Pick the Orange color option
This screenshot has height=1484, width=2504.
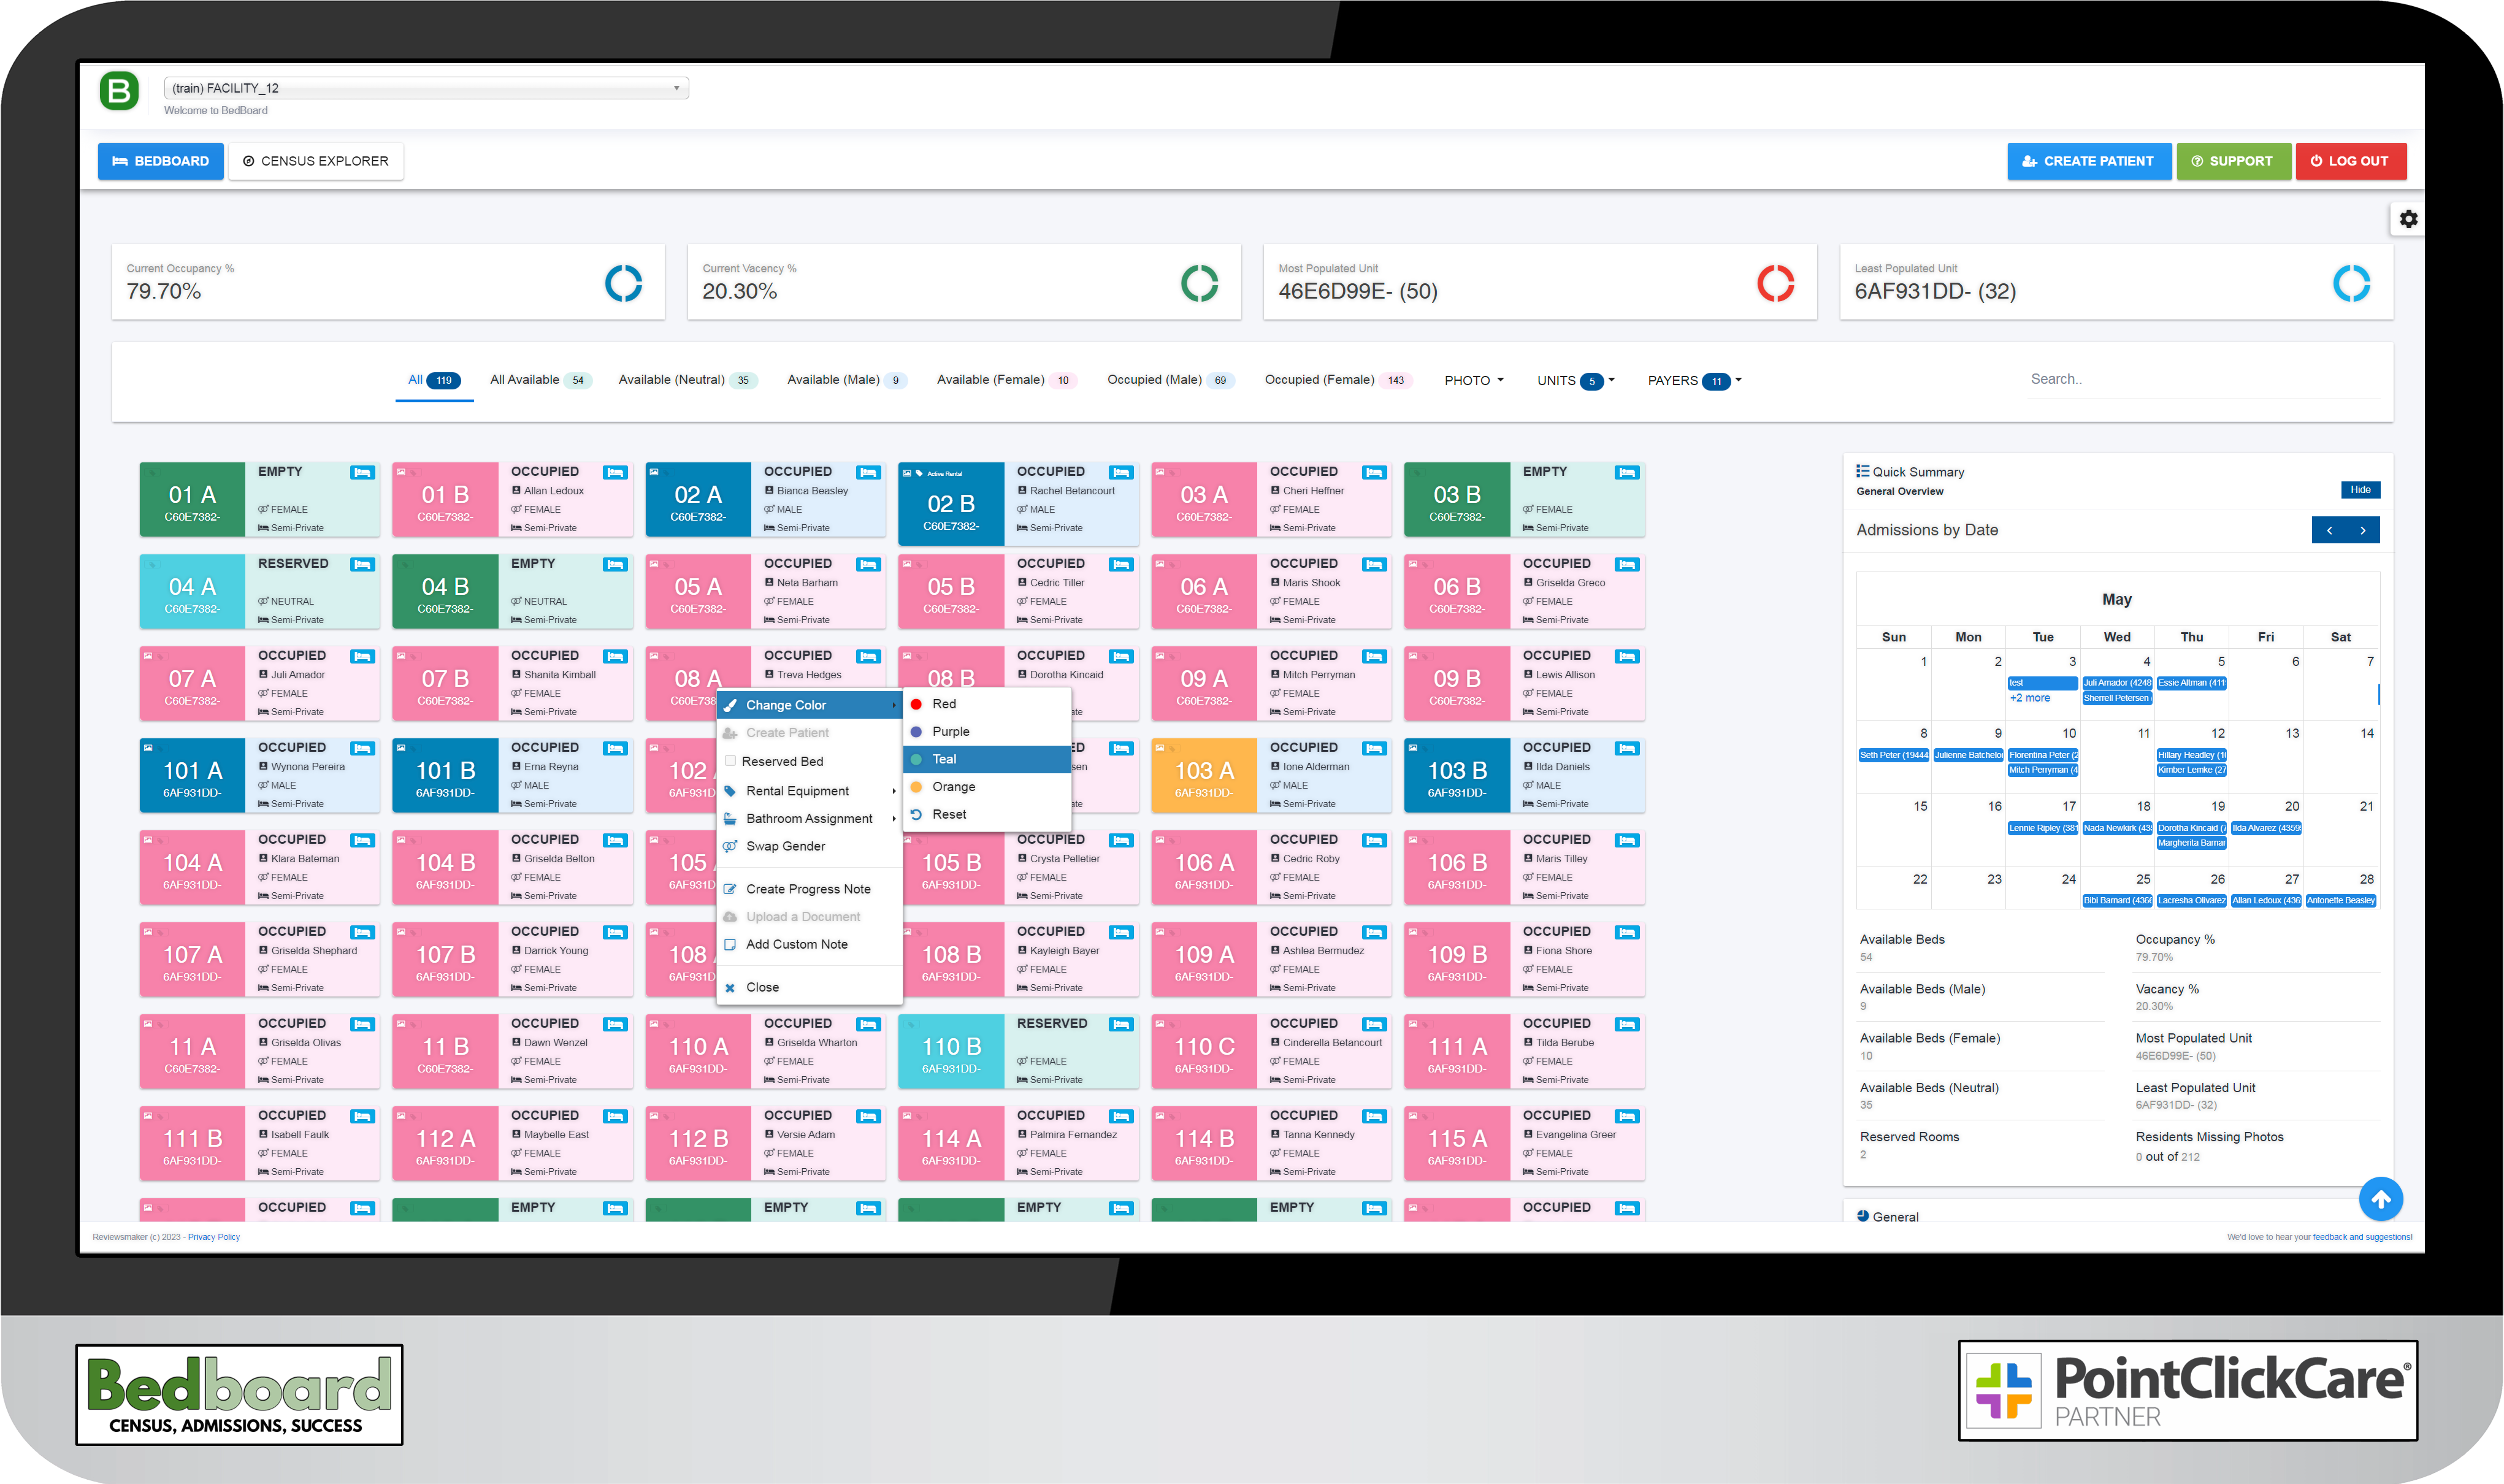click(987, 787)
